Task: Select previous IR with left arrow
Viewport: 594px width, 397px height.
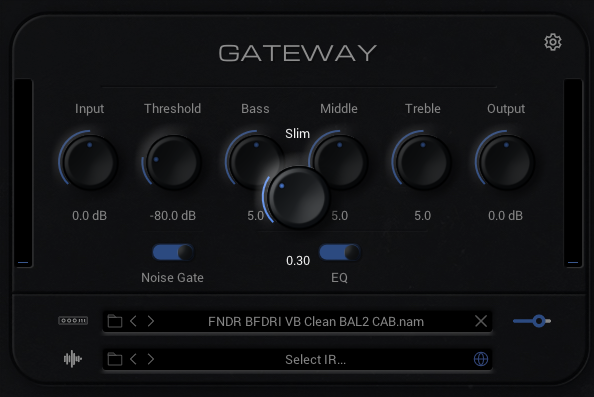Action: (133, 359)
